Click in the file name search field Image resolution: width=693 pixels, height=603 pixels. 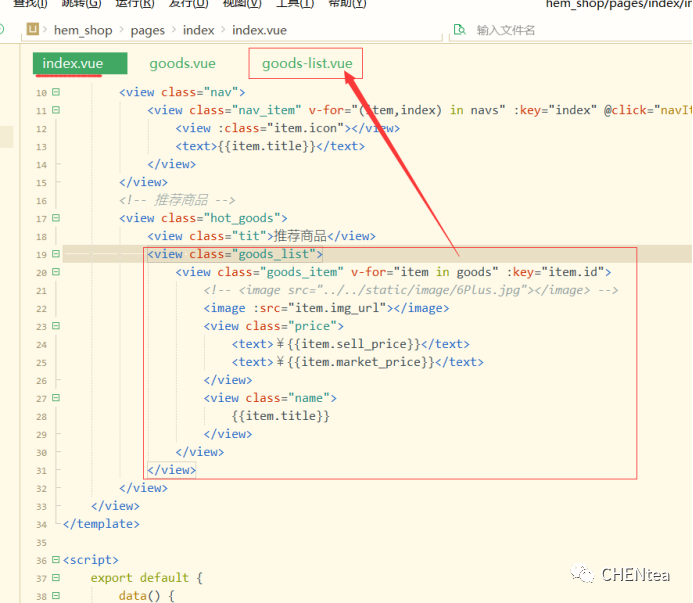coord(560,30)
